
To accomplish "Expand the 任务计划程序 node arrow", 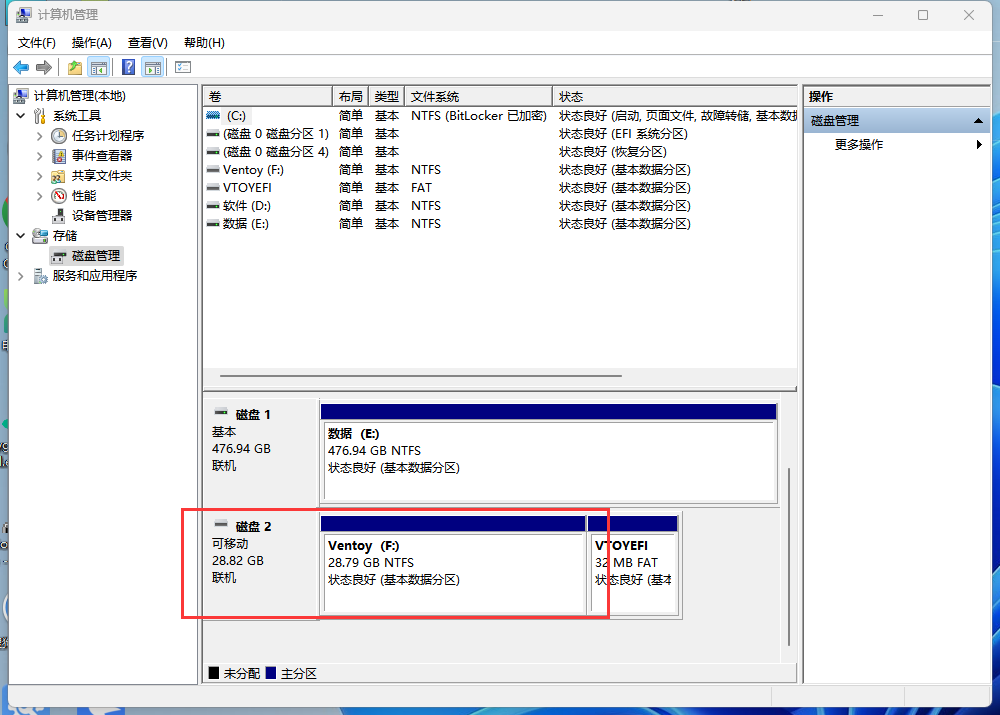I will coord(40,135).
